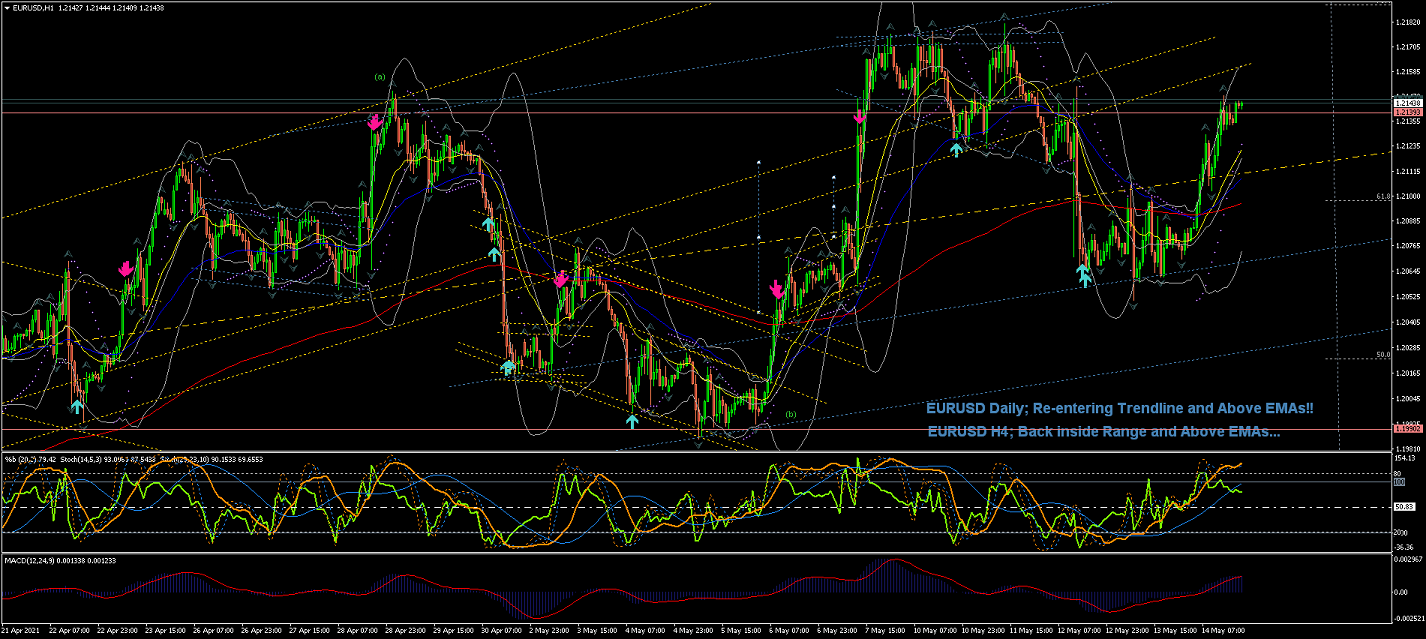
Task: Select the green (a) wave label
Action: (379, 76)
